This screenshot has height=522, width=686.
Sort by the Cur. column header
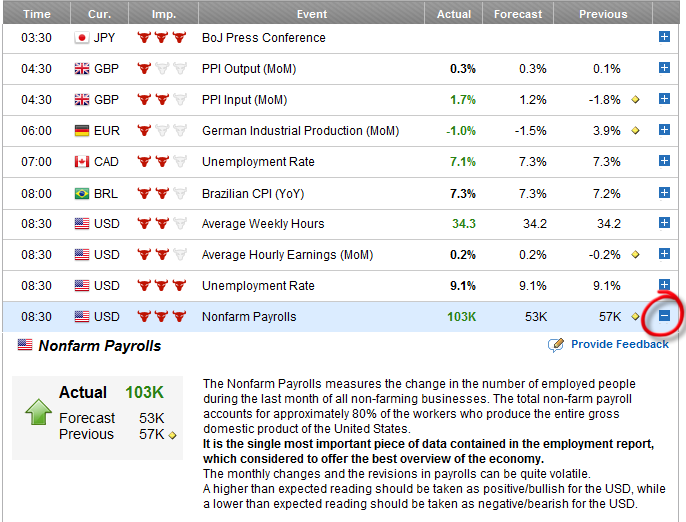[99, 14]
